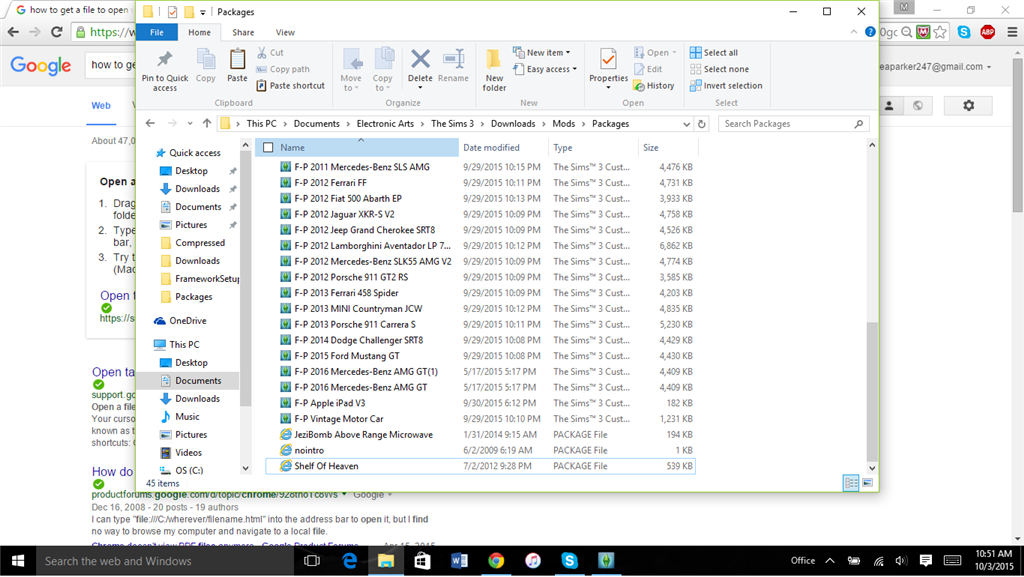Click the Paste ribbon button

(x=237, y=65)
